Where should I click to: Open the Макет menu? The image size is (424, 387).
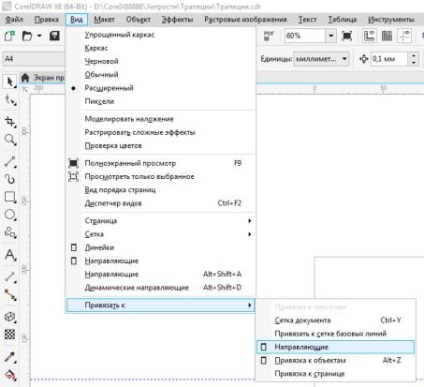[x=104, y=20]
